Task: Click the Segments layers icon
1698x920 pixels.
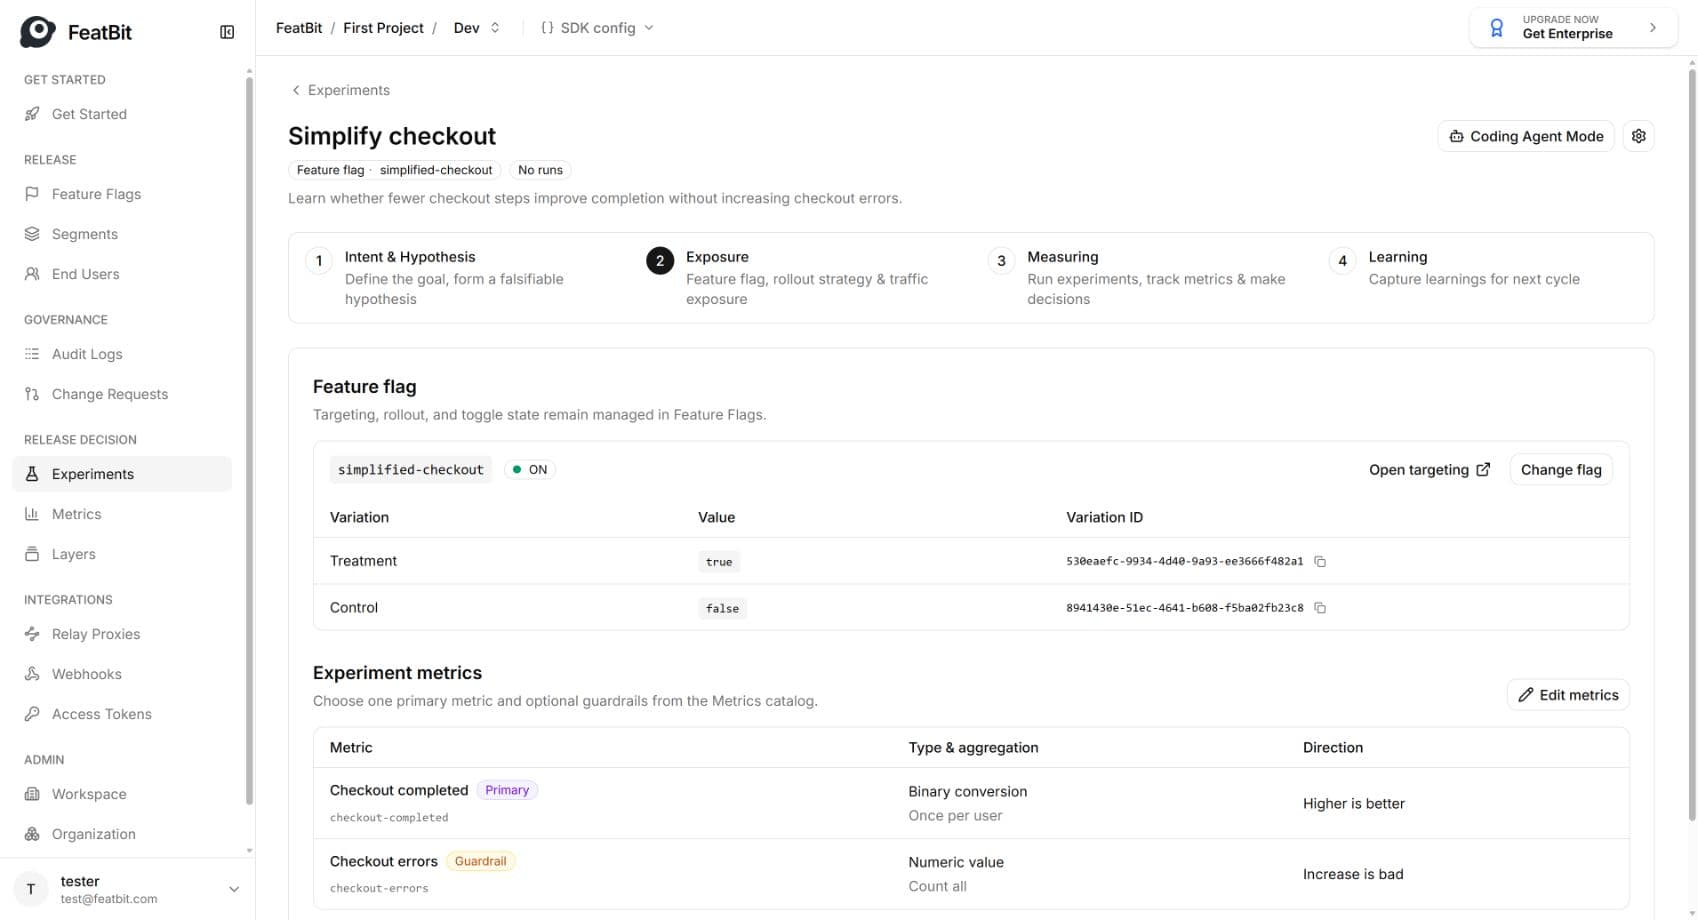Action: (32, 234)
